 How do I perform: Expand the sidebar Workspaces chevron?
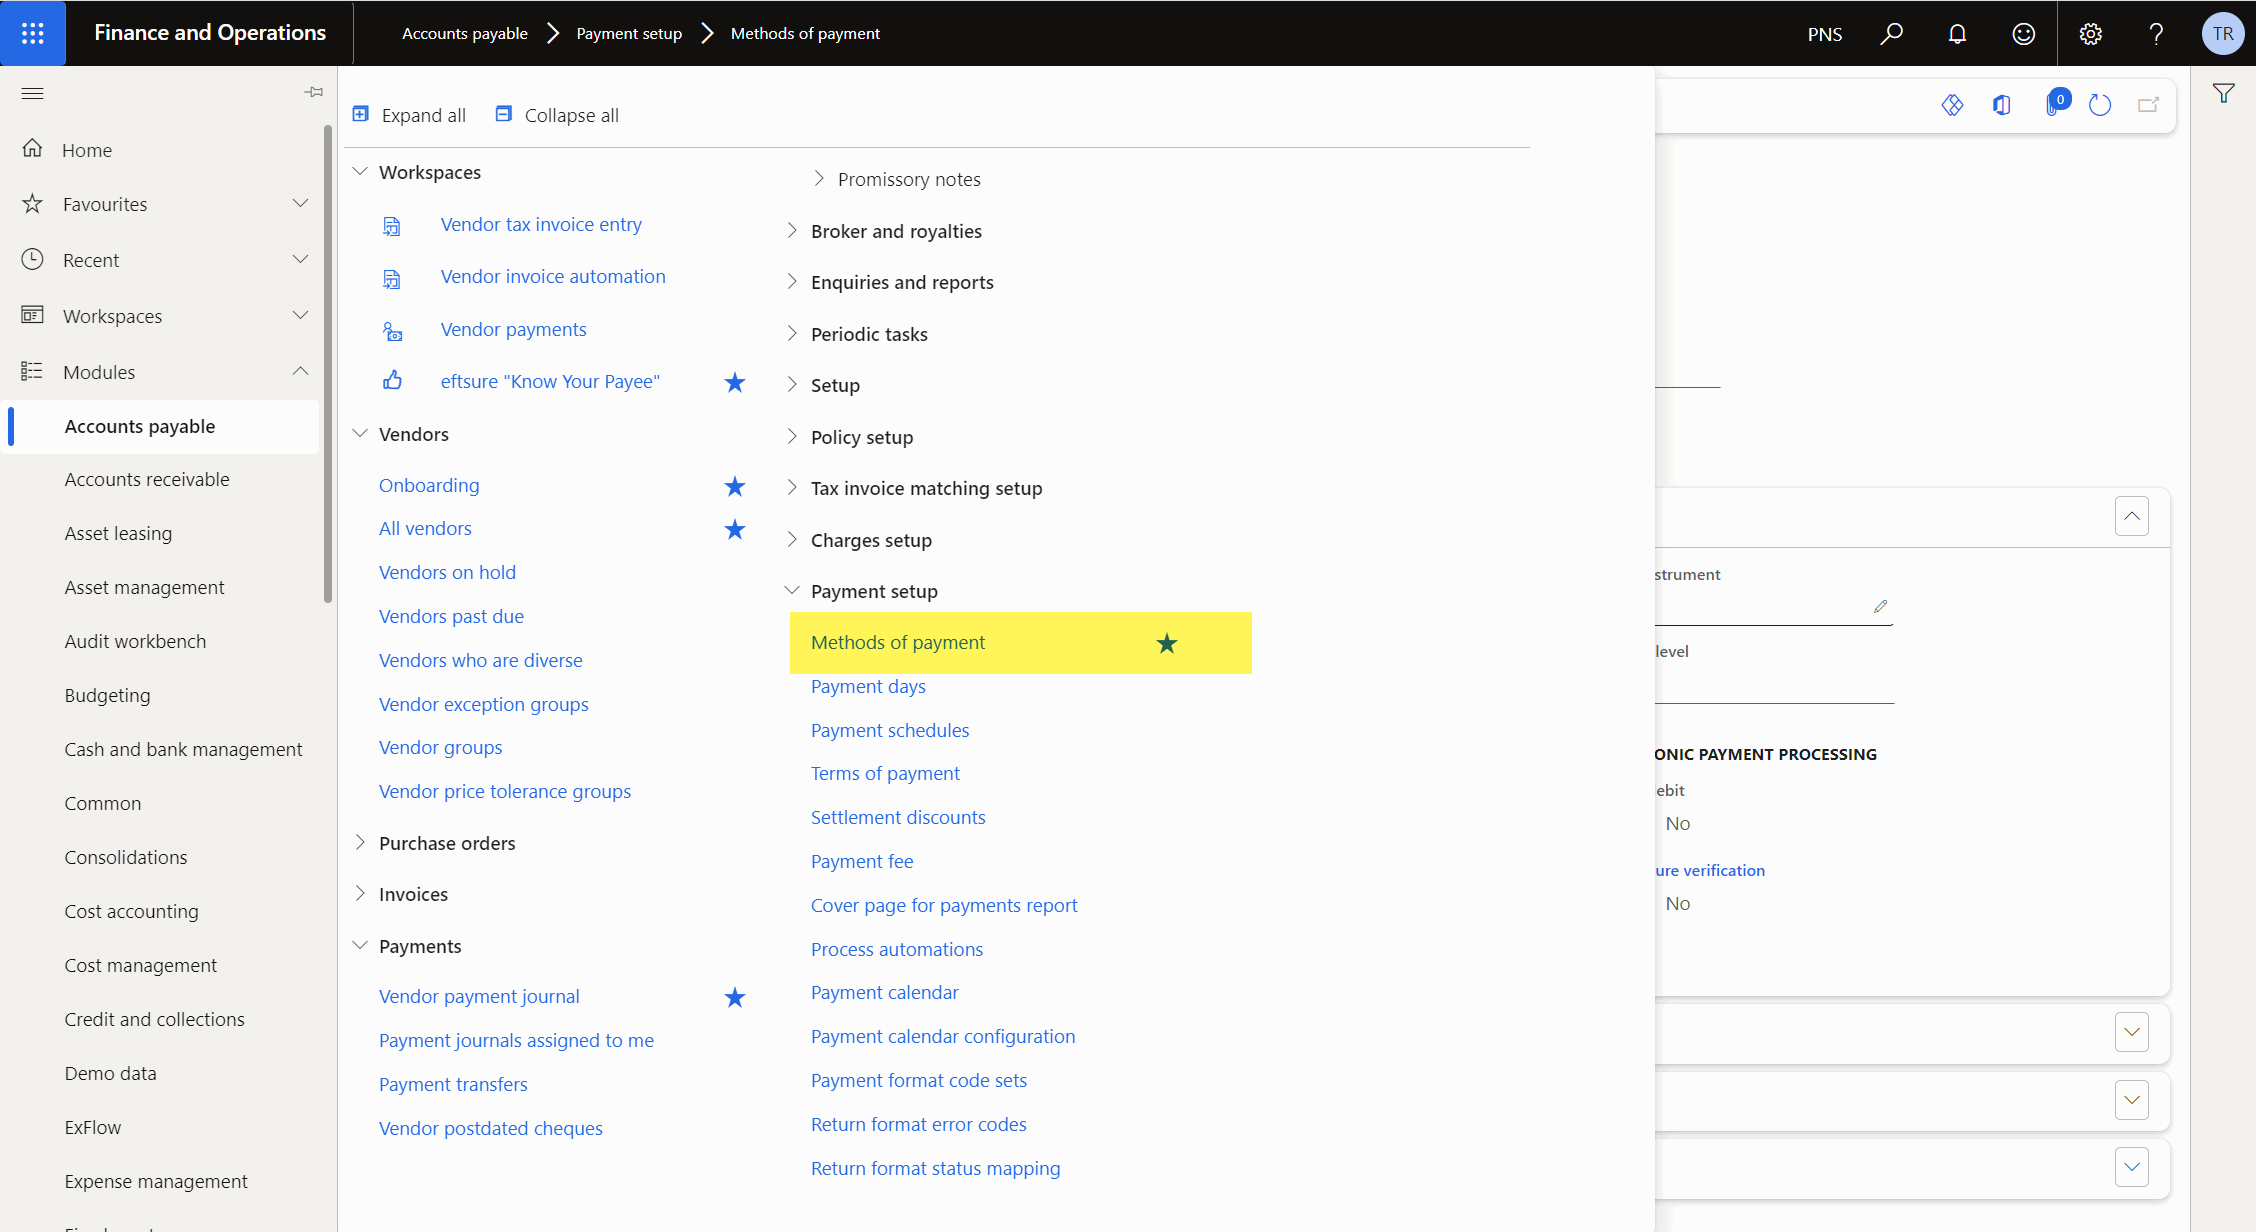pos(300,315)
